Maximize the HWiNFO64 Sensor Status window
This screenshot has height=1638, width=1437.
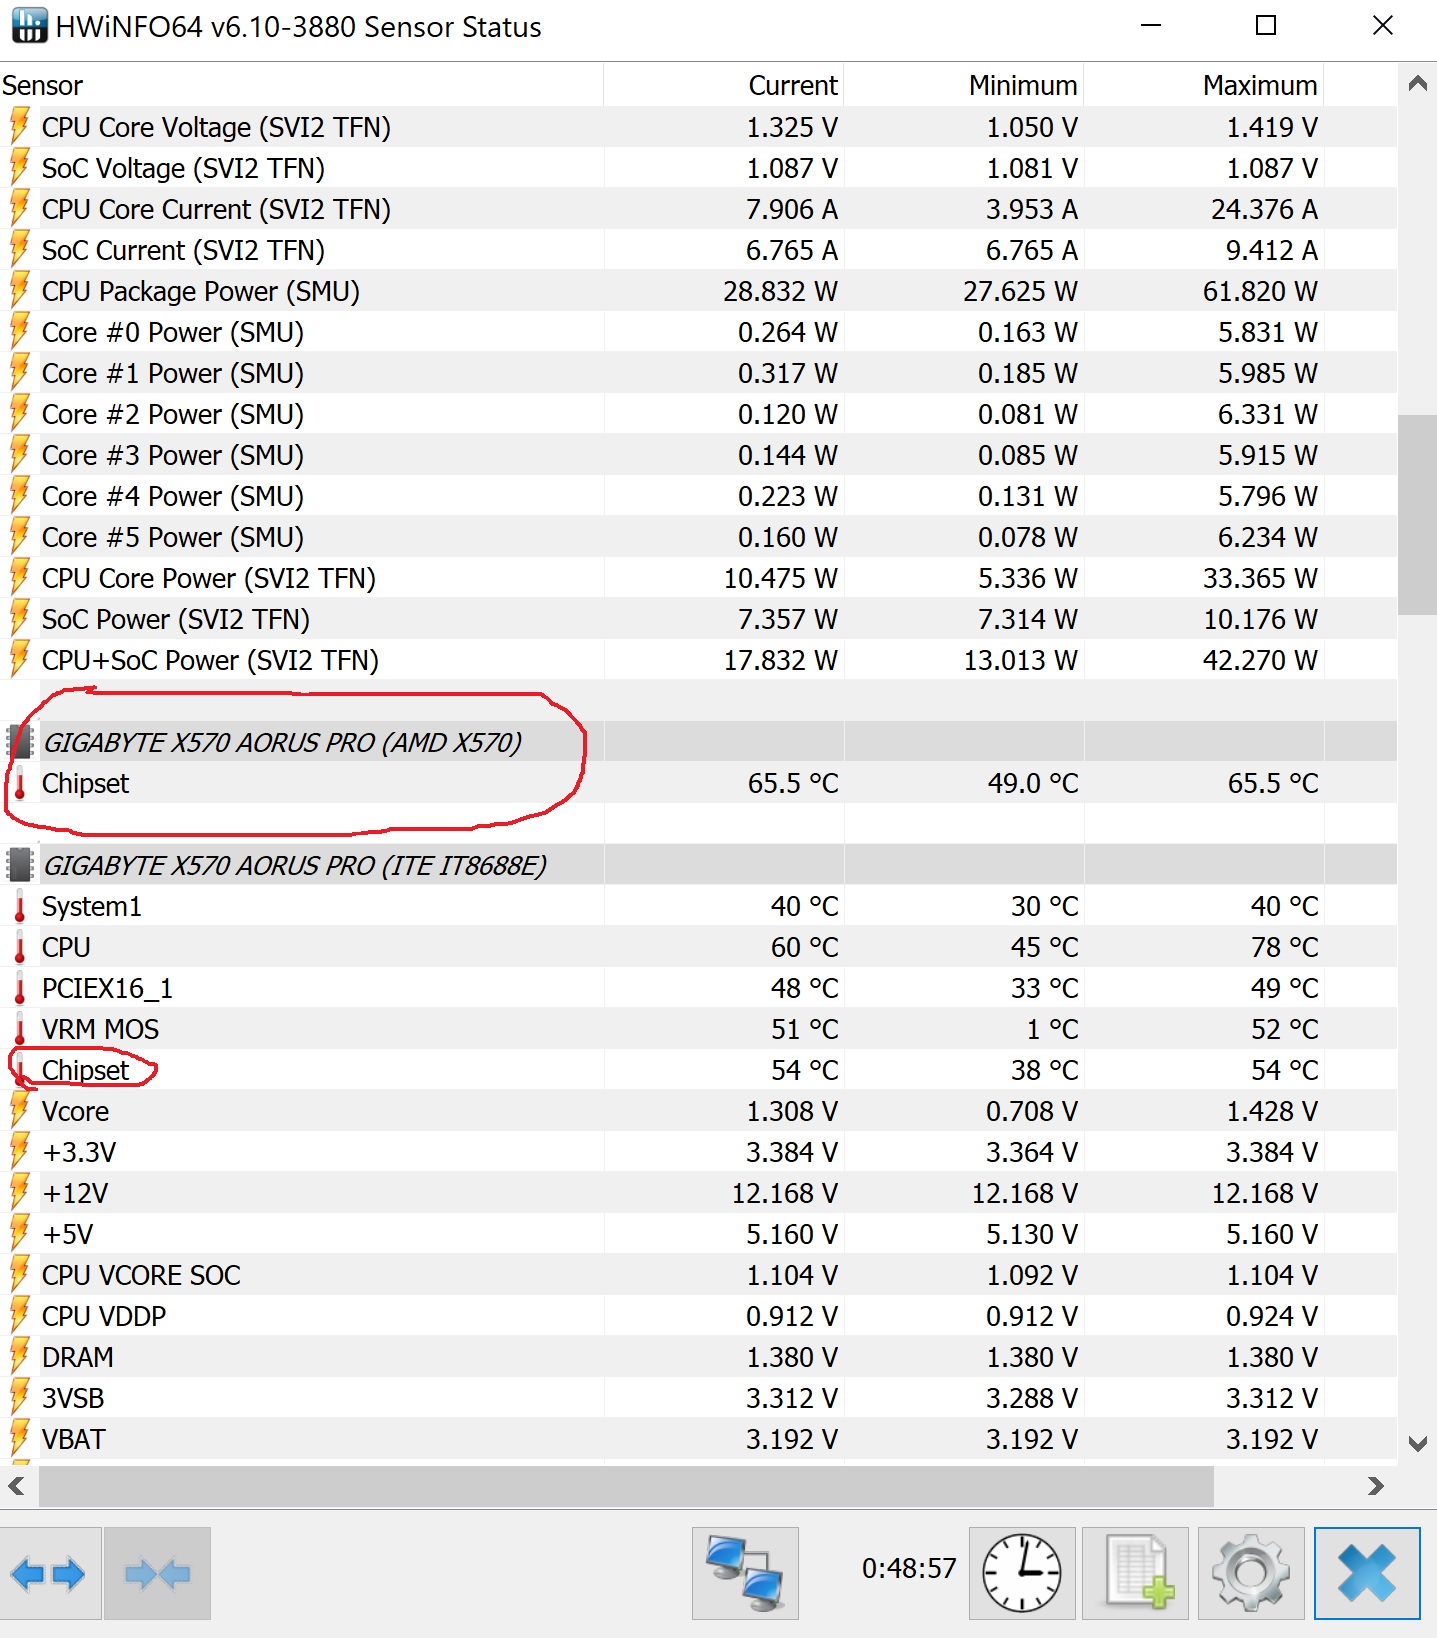[x=1266, y=26]
